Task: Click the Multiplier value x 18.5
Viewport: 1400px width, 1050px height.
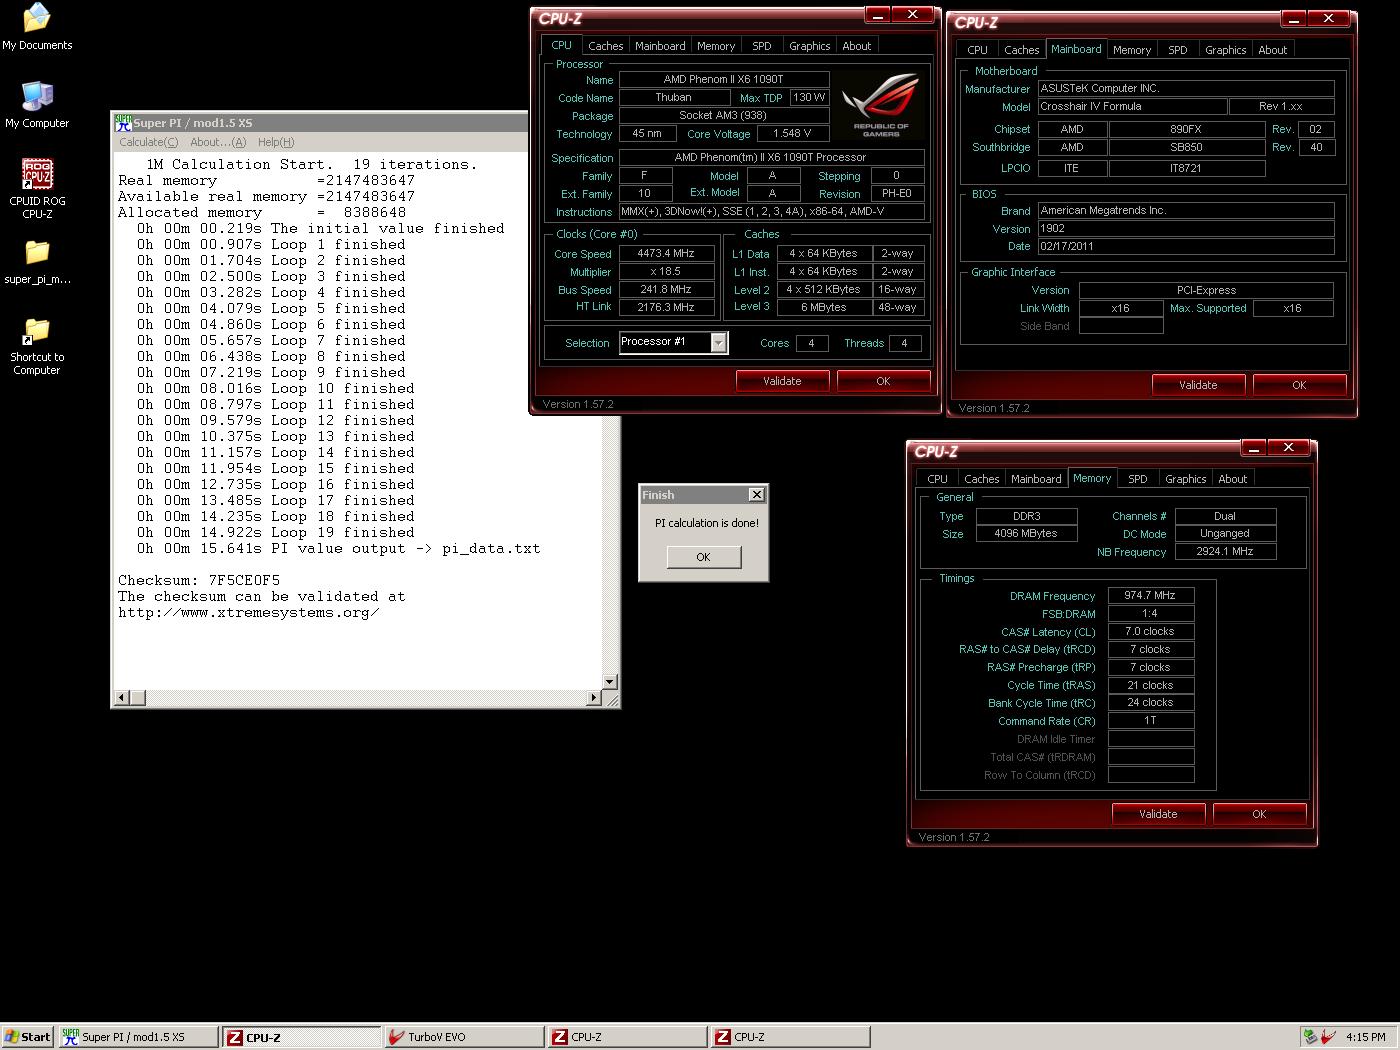Action: coord(666,271)
